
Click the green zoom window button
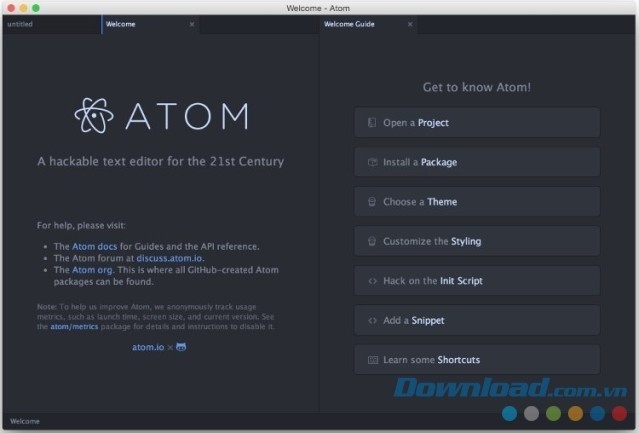[36, 8]
